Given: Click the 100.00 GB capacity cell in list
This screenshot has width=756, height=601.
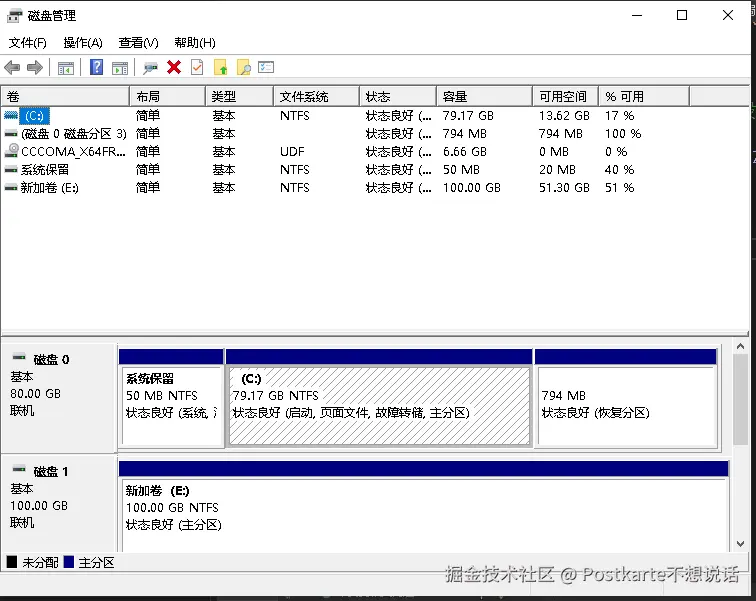Looking at the screenshot, I should coord(472,187).
